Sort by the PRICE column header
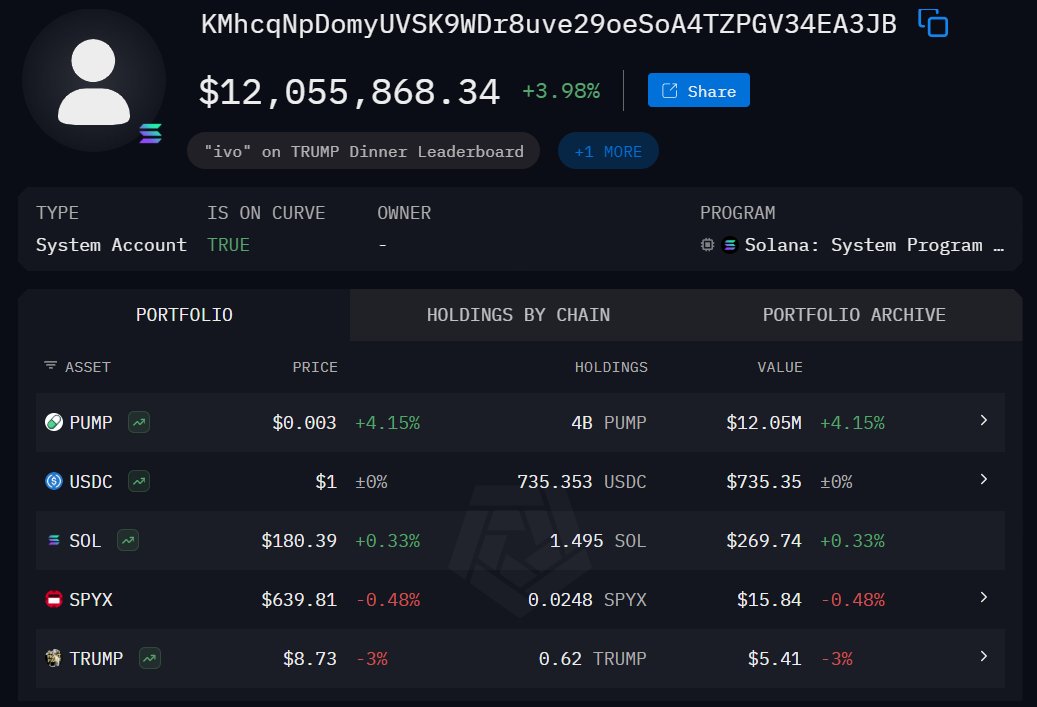Screen dimensions: 1037x707 tap(315, 367)
